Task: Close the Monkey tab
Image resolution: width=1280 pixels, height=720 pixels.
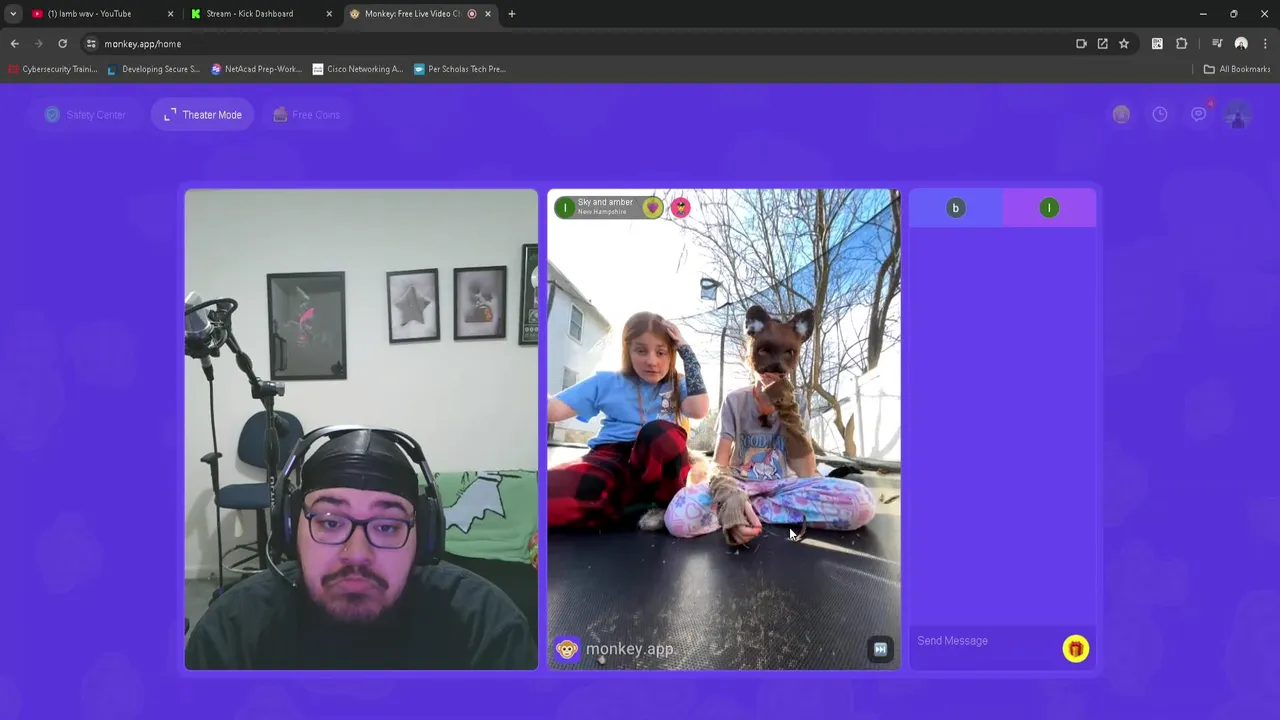Action: (x=488, y=14)
